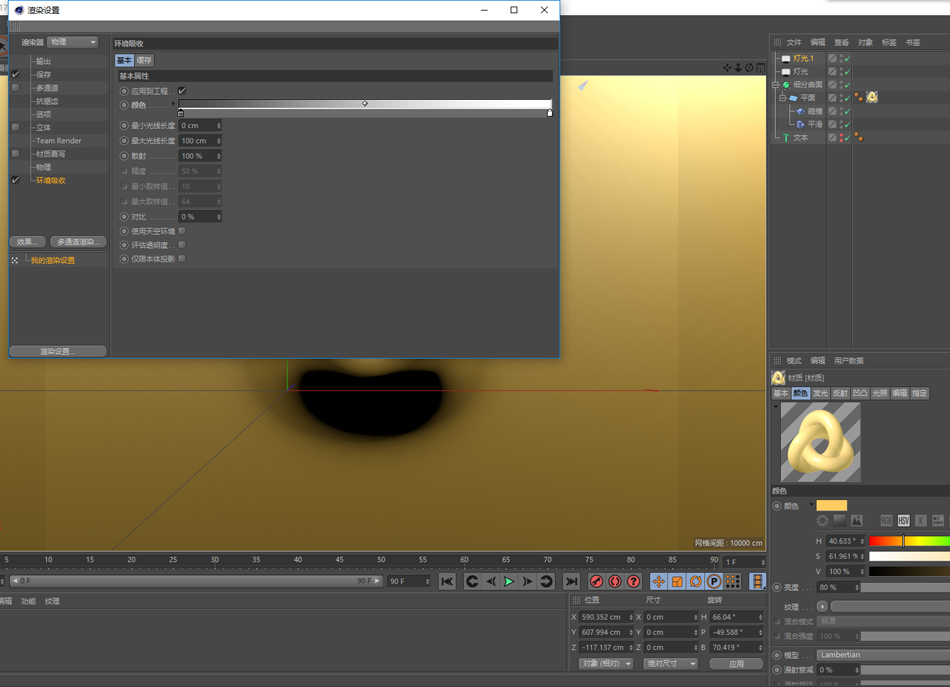Select the material 发光 tab
This screenshot has height=687, width=950.
pos(820,393)
